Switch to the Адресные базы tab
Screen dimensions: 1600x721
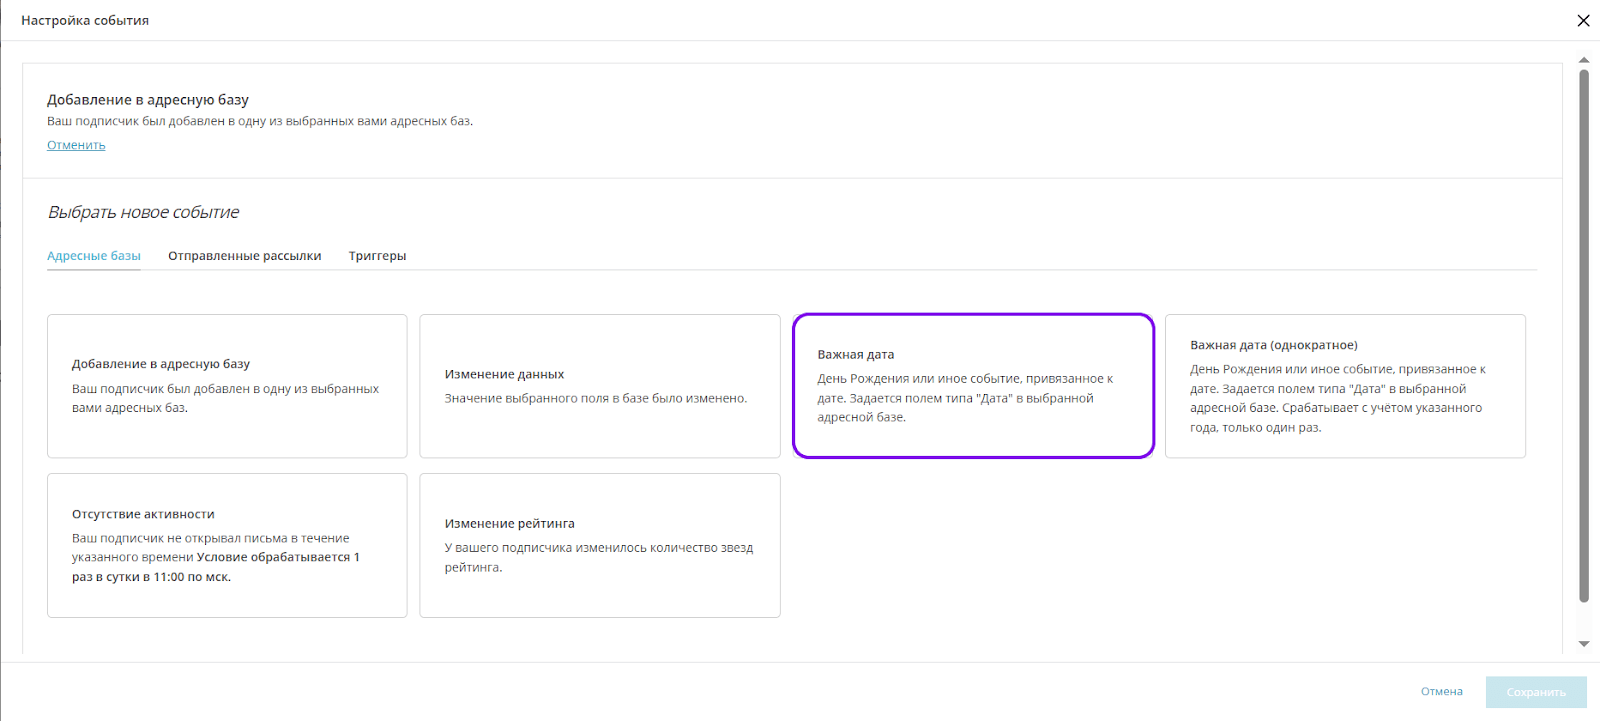[x=94, y=256]
